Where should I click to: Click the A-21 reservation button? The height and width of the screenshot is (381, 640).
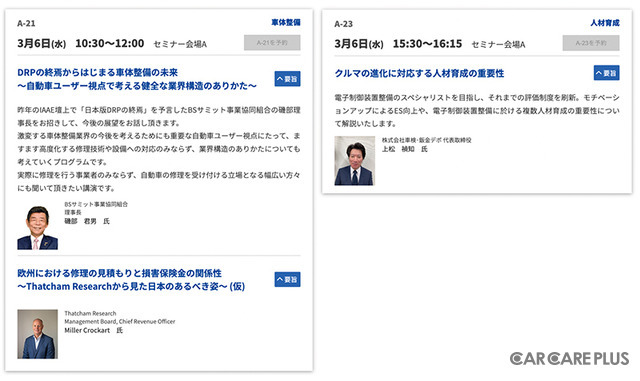[272, 42]
